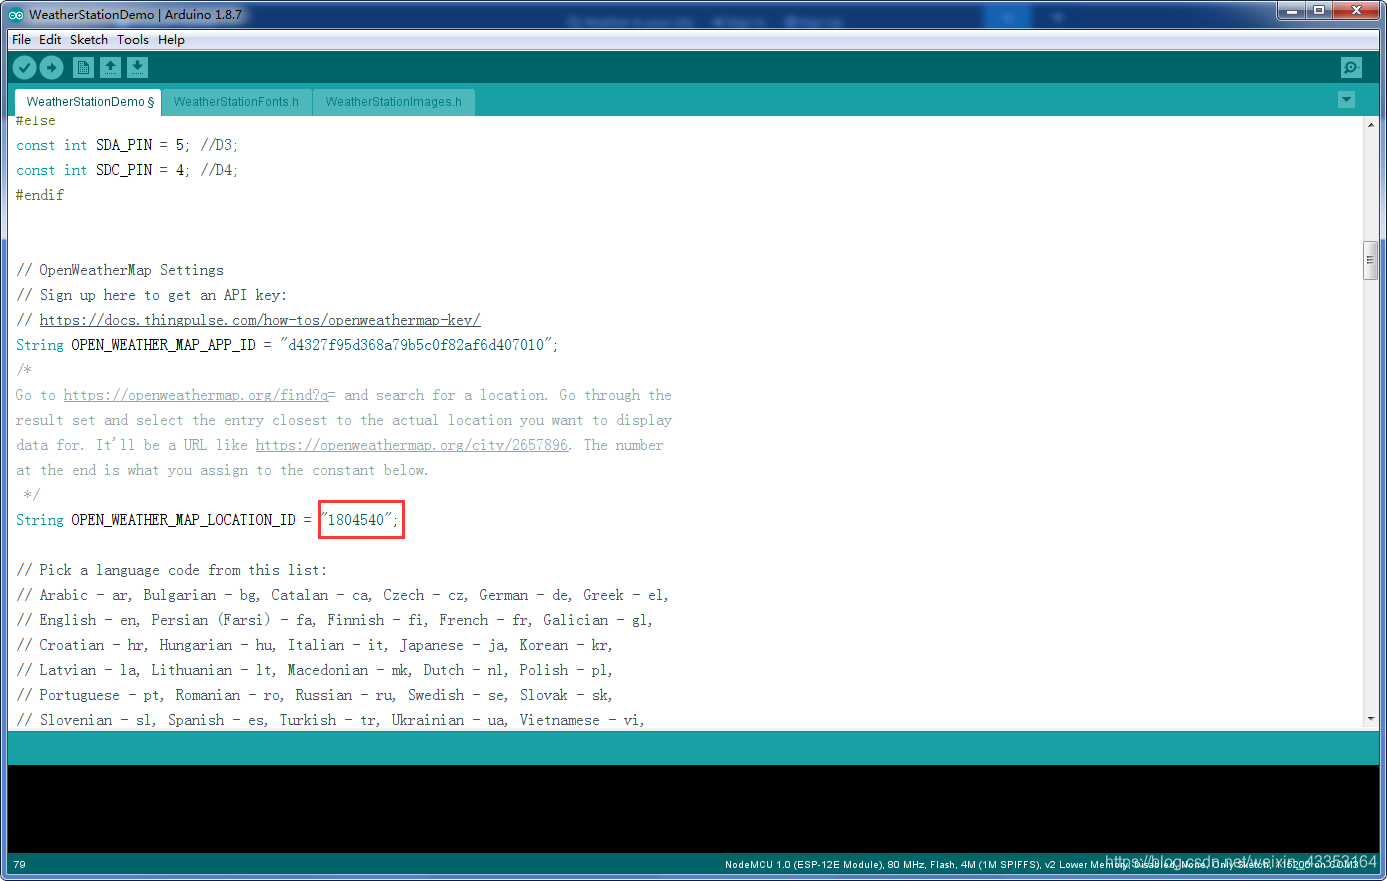
Task: Expand the tab options dropdown arrow
Action: 1346,100
